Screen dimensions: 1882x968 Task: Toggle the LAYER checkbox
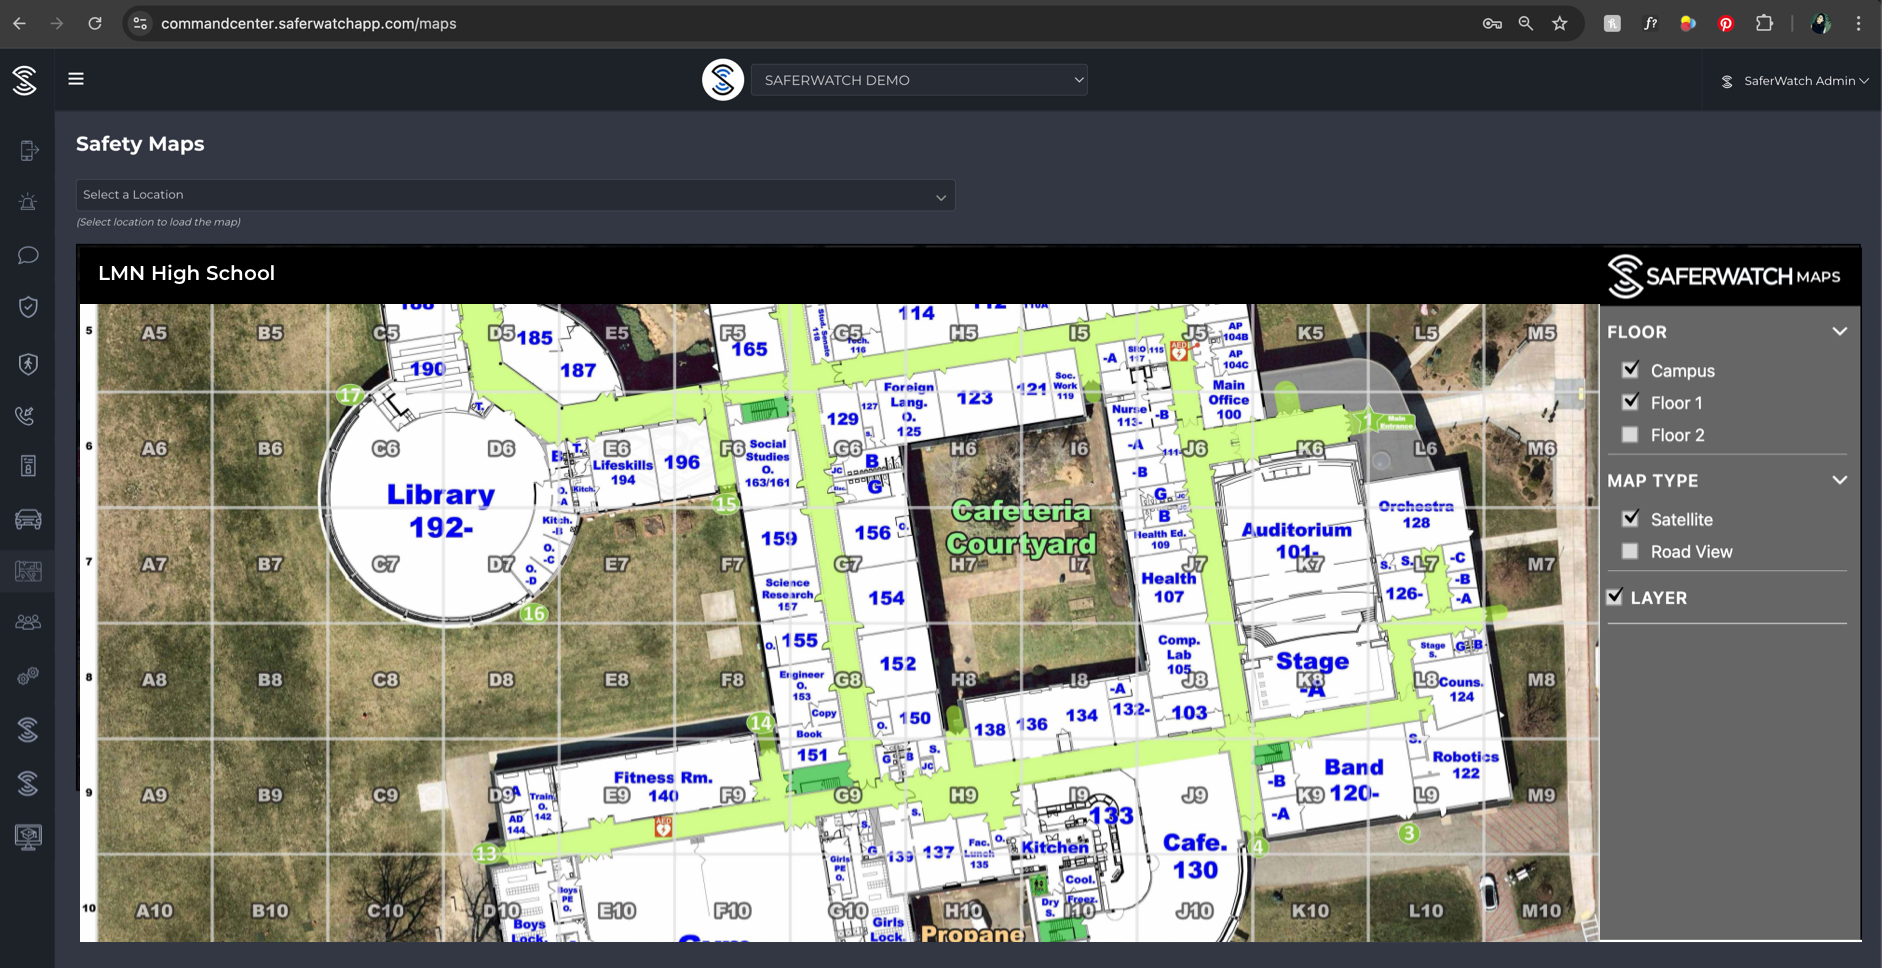pos(1615,597)
